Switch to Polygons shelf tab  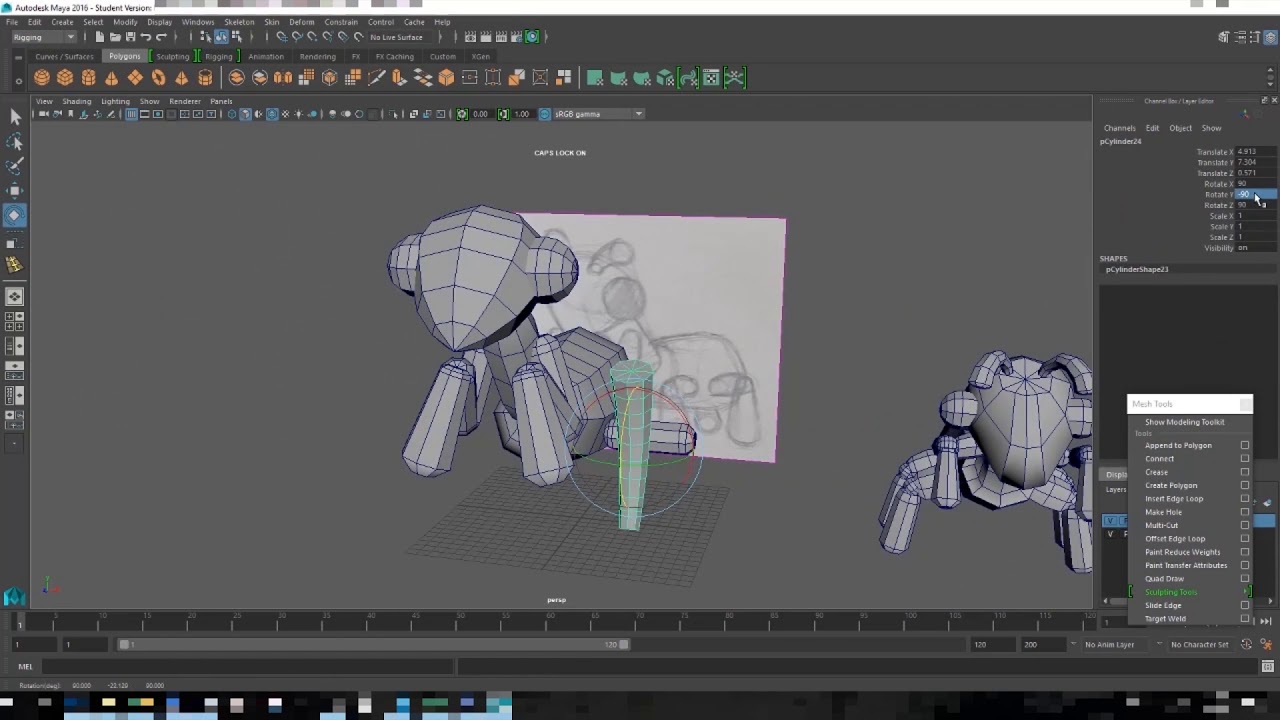(x=125, y=56)
